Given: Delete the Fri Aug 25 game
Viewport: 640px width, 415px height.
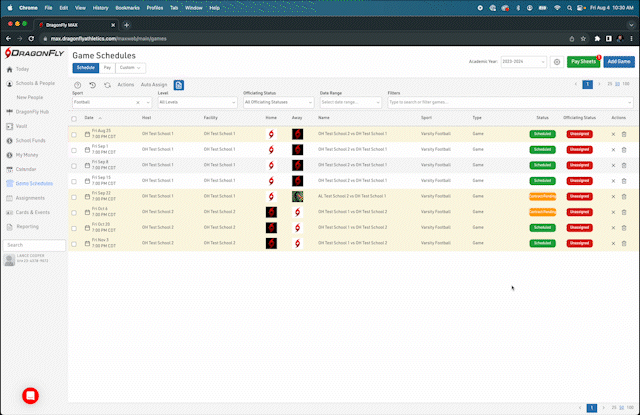Looking at the screenshot, I should 624,133.
